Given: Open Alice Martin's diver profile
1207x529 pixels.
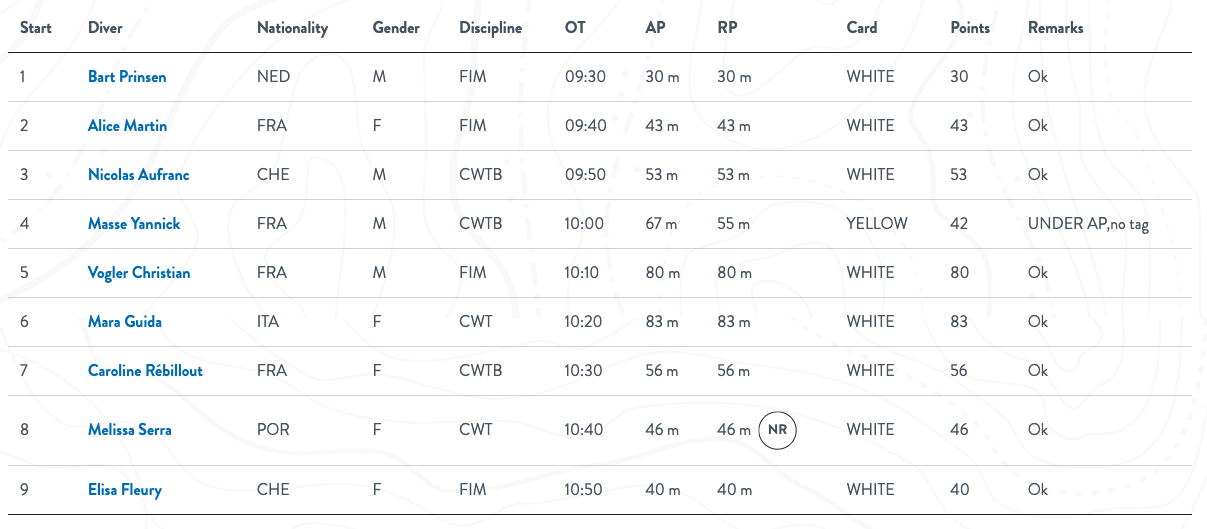Looking at the screenshot, I should [x=127, y=126].
